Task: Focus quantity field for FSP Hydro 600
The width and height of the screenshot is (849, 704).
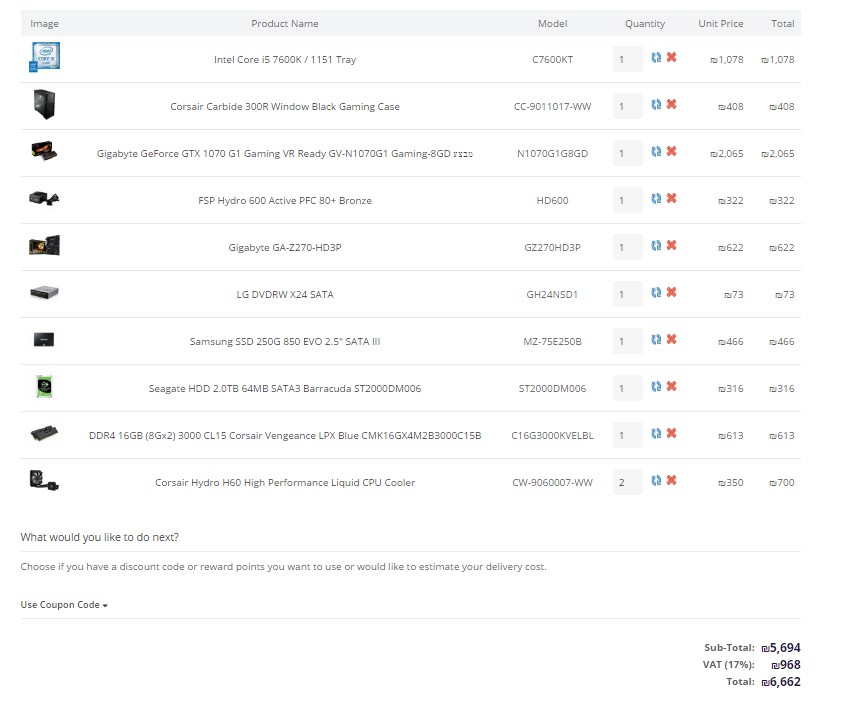Action: click(628, 200)
